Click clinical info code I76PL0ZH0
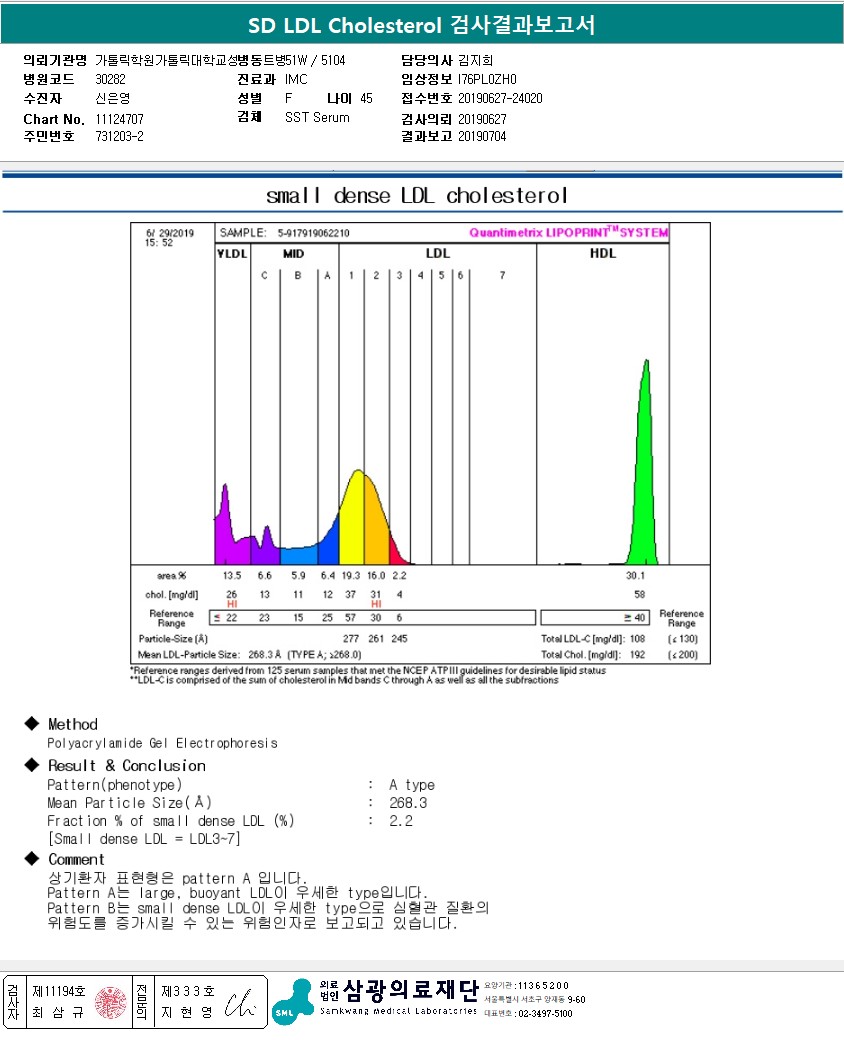This screenshot has width=844, height=1040. point(487,79)
